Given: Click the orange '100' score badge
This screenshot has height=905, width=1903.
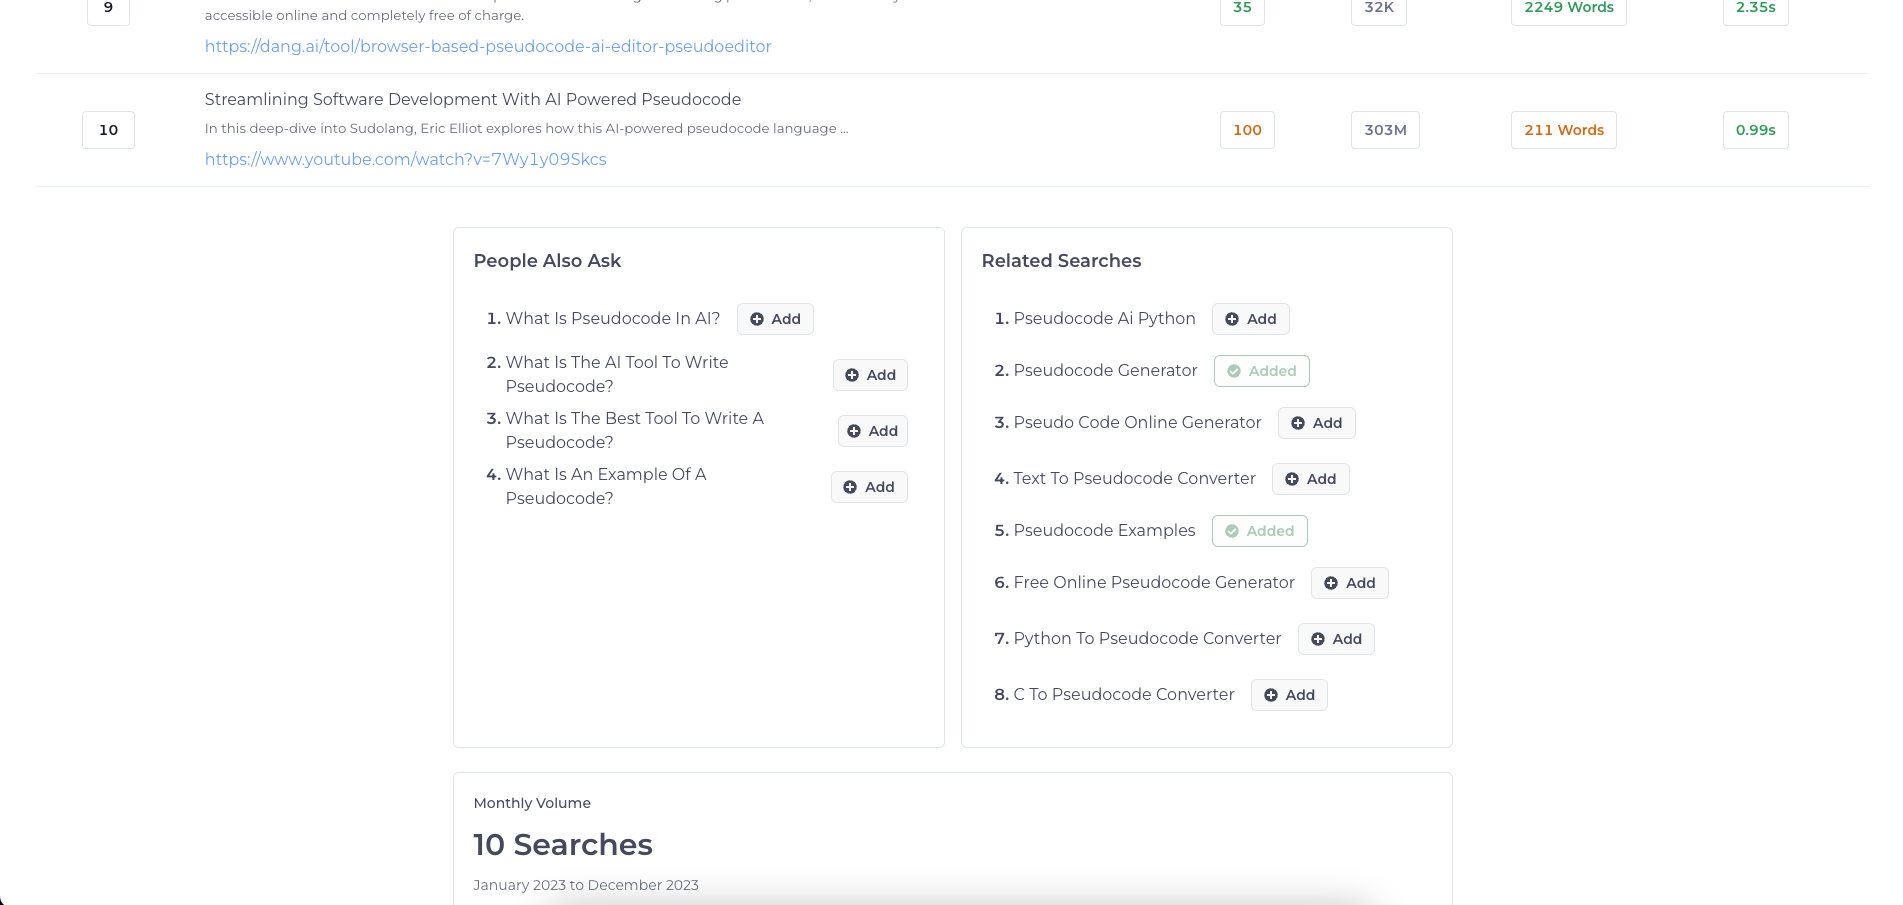Looking at the screenshot, I should [x=1247, y=130].
